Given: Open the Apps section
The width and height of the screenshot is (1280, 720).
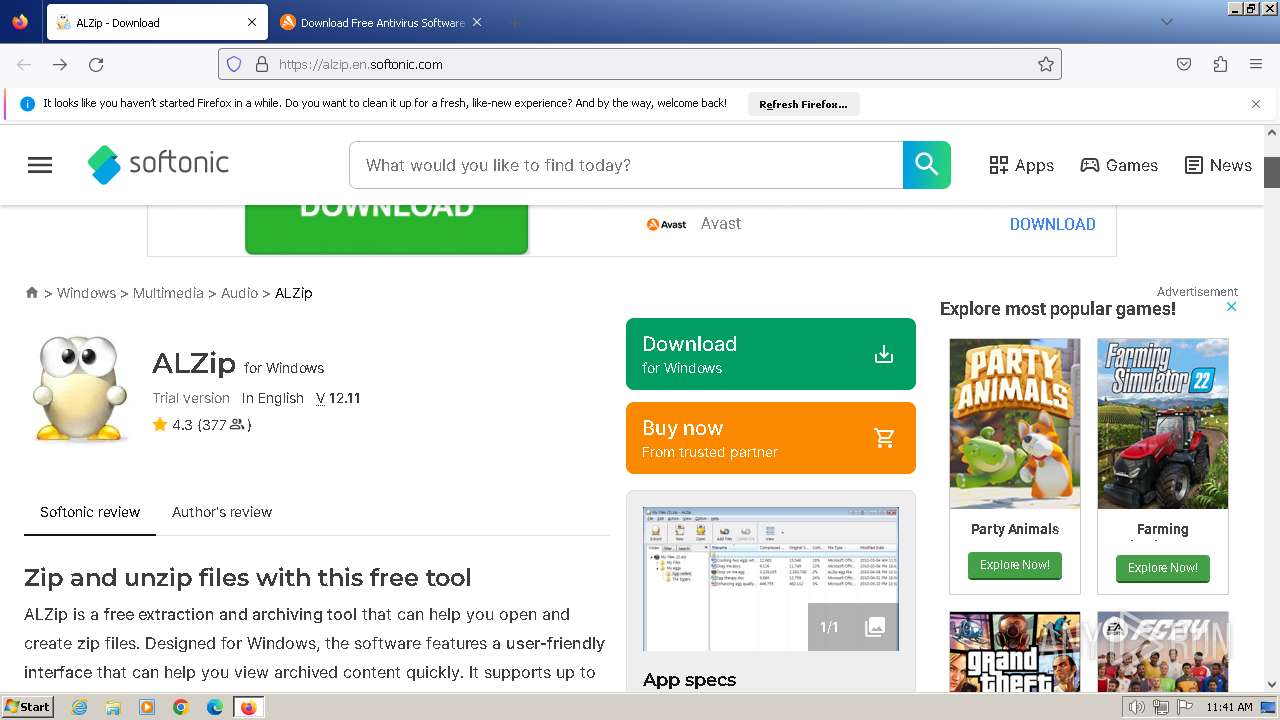Looking at the screenshot, I should click(1021, 165).
